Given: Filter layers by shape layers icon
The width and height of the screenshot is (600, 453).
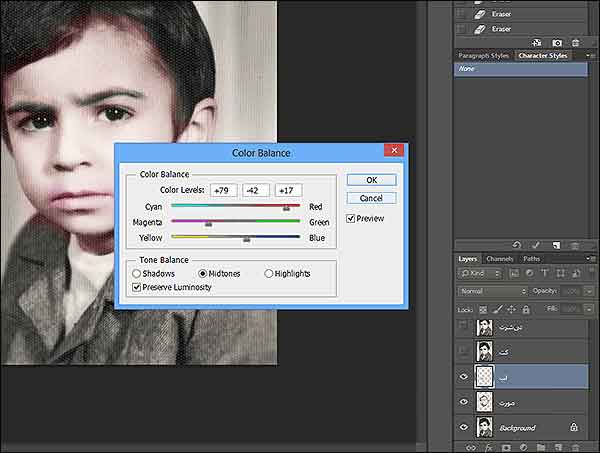Looking at the screenshot, I should [560, 273].
